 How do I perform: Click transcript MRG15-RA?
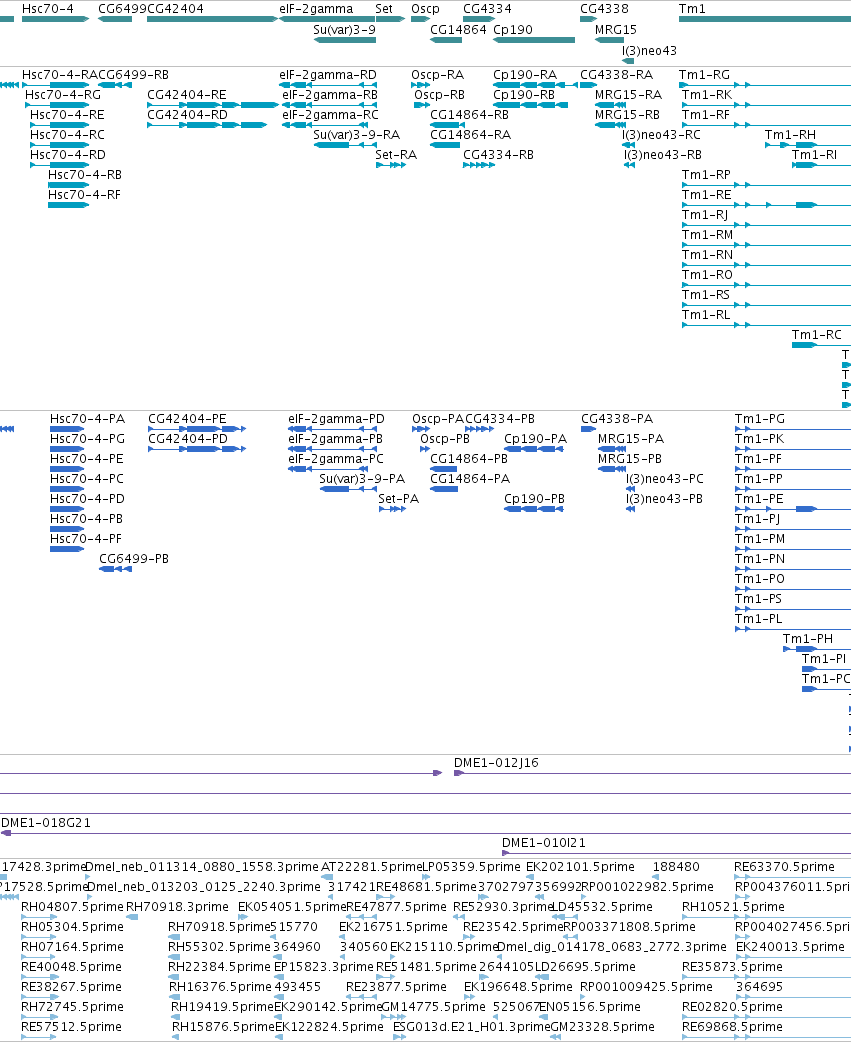[x=628, y=95]
